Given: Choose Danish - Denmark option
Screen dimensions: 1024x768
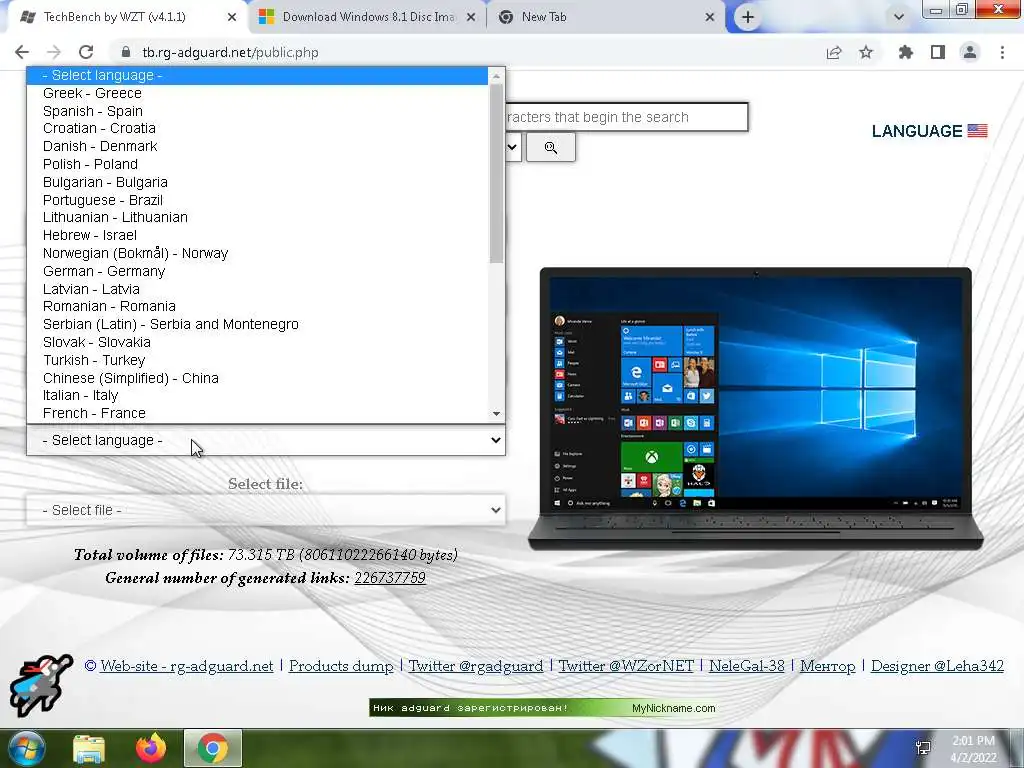Looking at the screenshot, I should (x=257, y=146).
